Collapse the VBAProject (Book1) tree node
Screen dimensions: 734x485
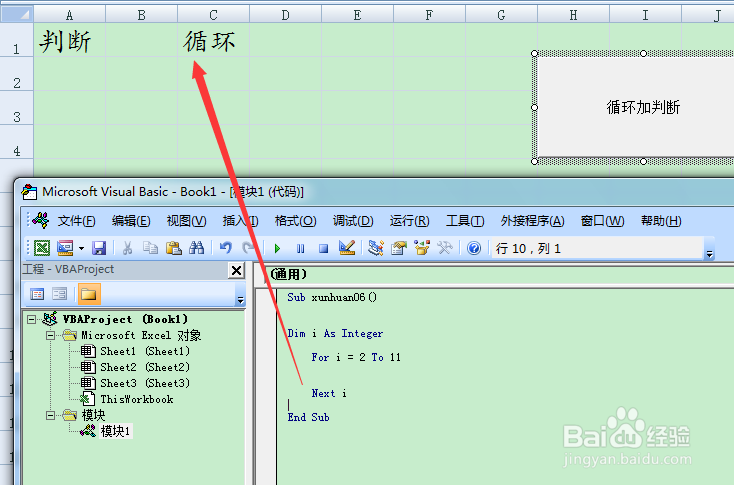coord(31,319)
